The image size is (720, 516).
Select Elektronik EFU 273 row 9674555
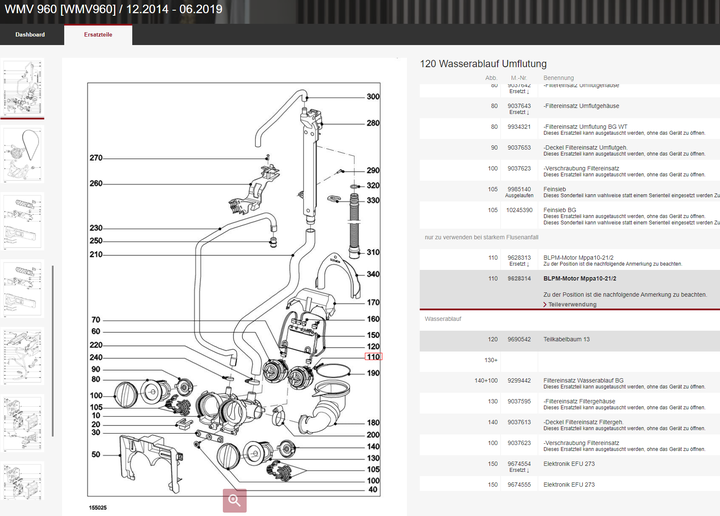click(570, 485)
